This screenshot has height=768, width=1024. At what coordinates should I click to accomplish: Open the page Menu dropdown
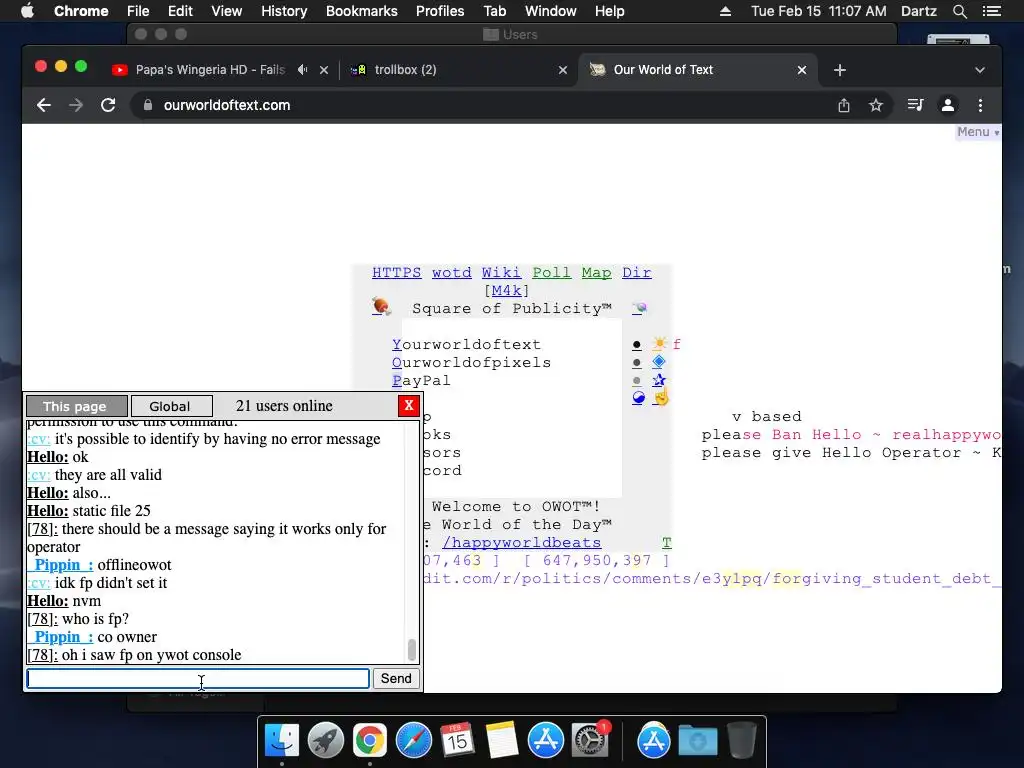click(978, 132)
